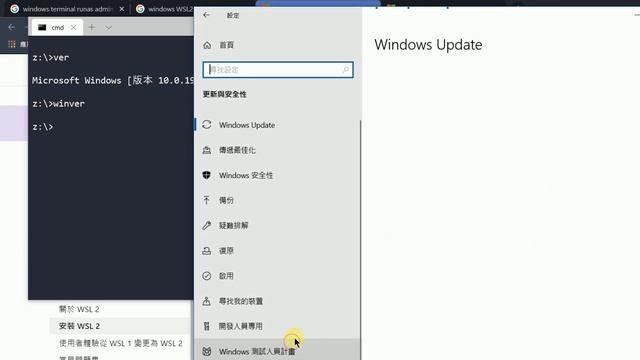This screenshot has height=360, width=640.
Task: Close the 'windows terminal runas admin' browser tab
Action: click(122, 9)
